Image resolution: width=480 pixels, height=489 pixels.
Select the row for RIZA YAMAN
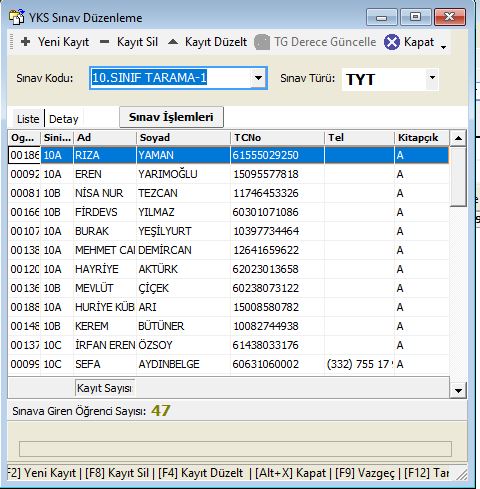tap(228, 155)
